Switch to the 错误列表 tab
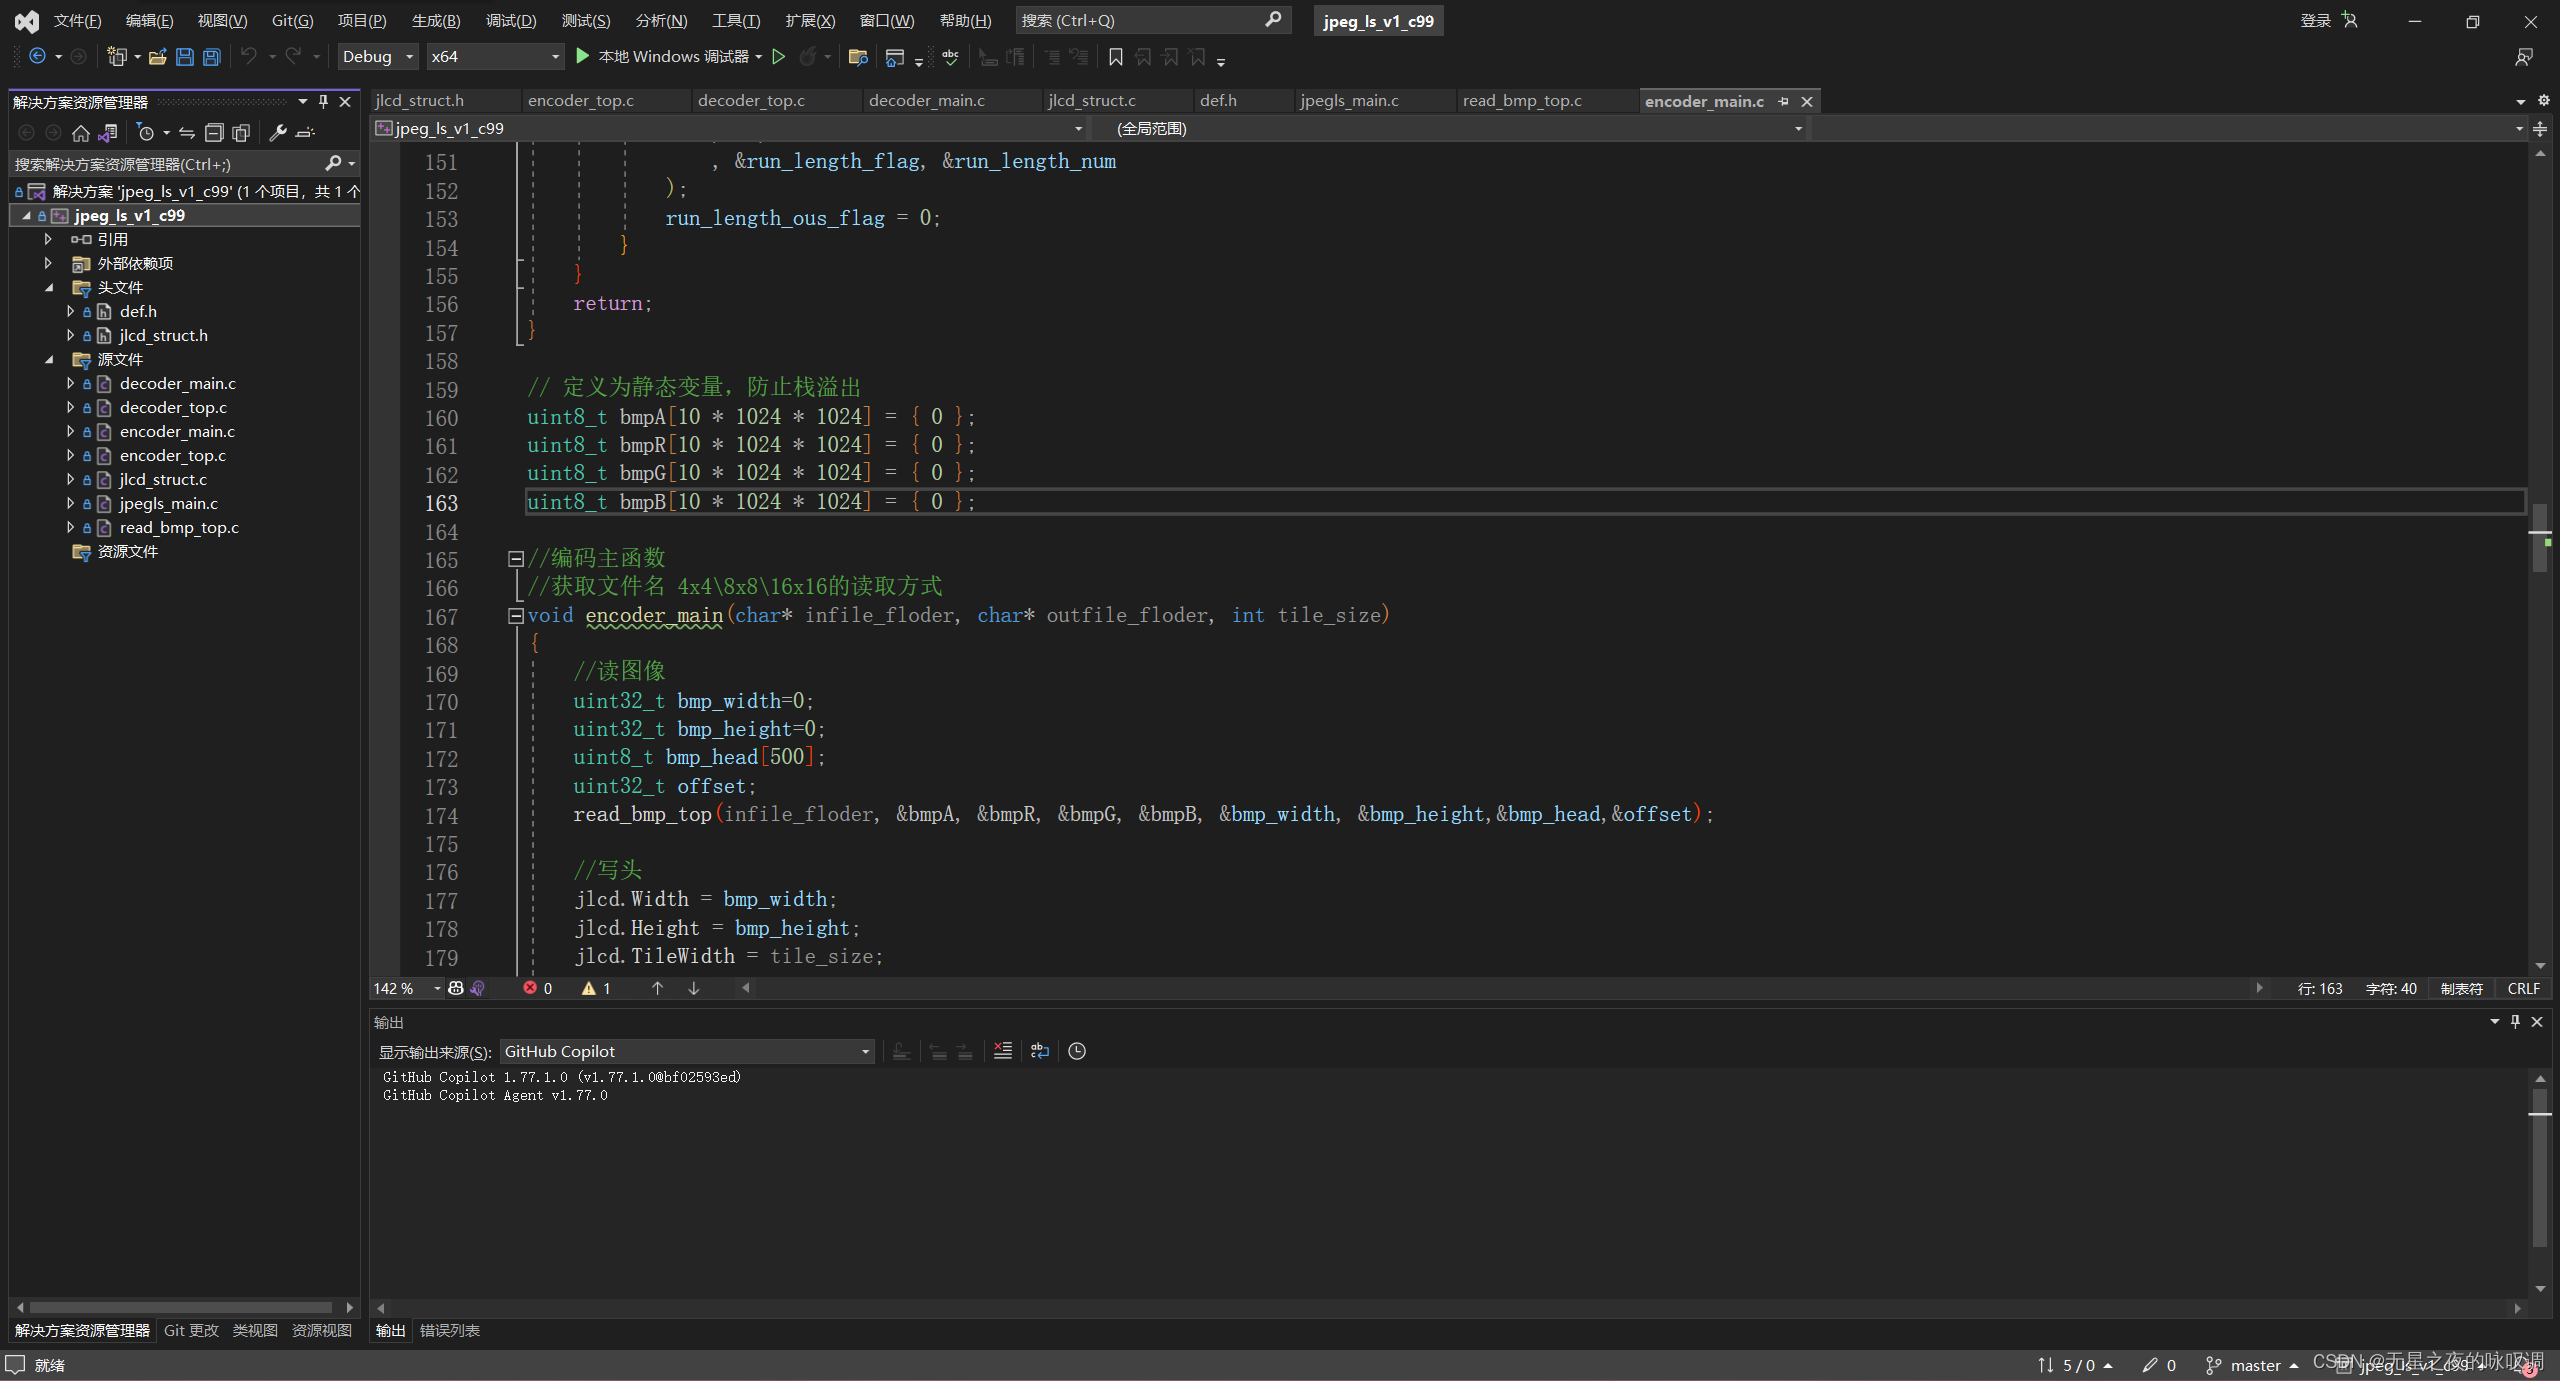Viewport: 2560px width, 1381px height. [x=449, y=1330]
